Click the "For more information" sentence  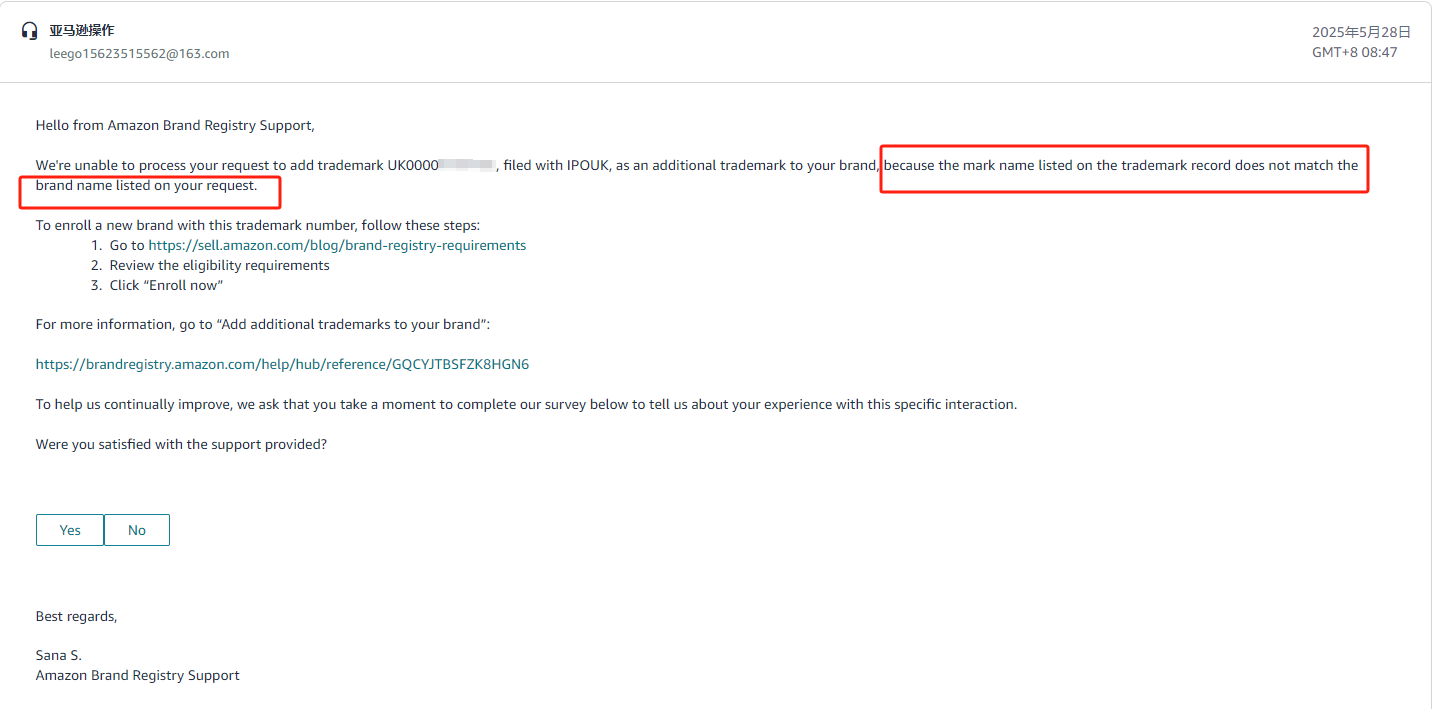point(263,324)
